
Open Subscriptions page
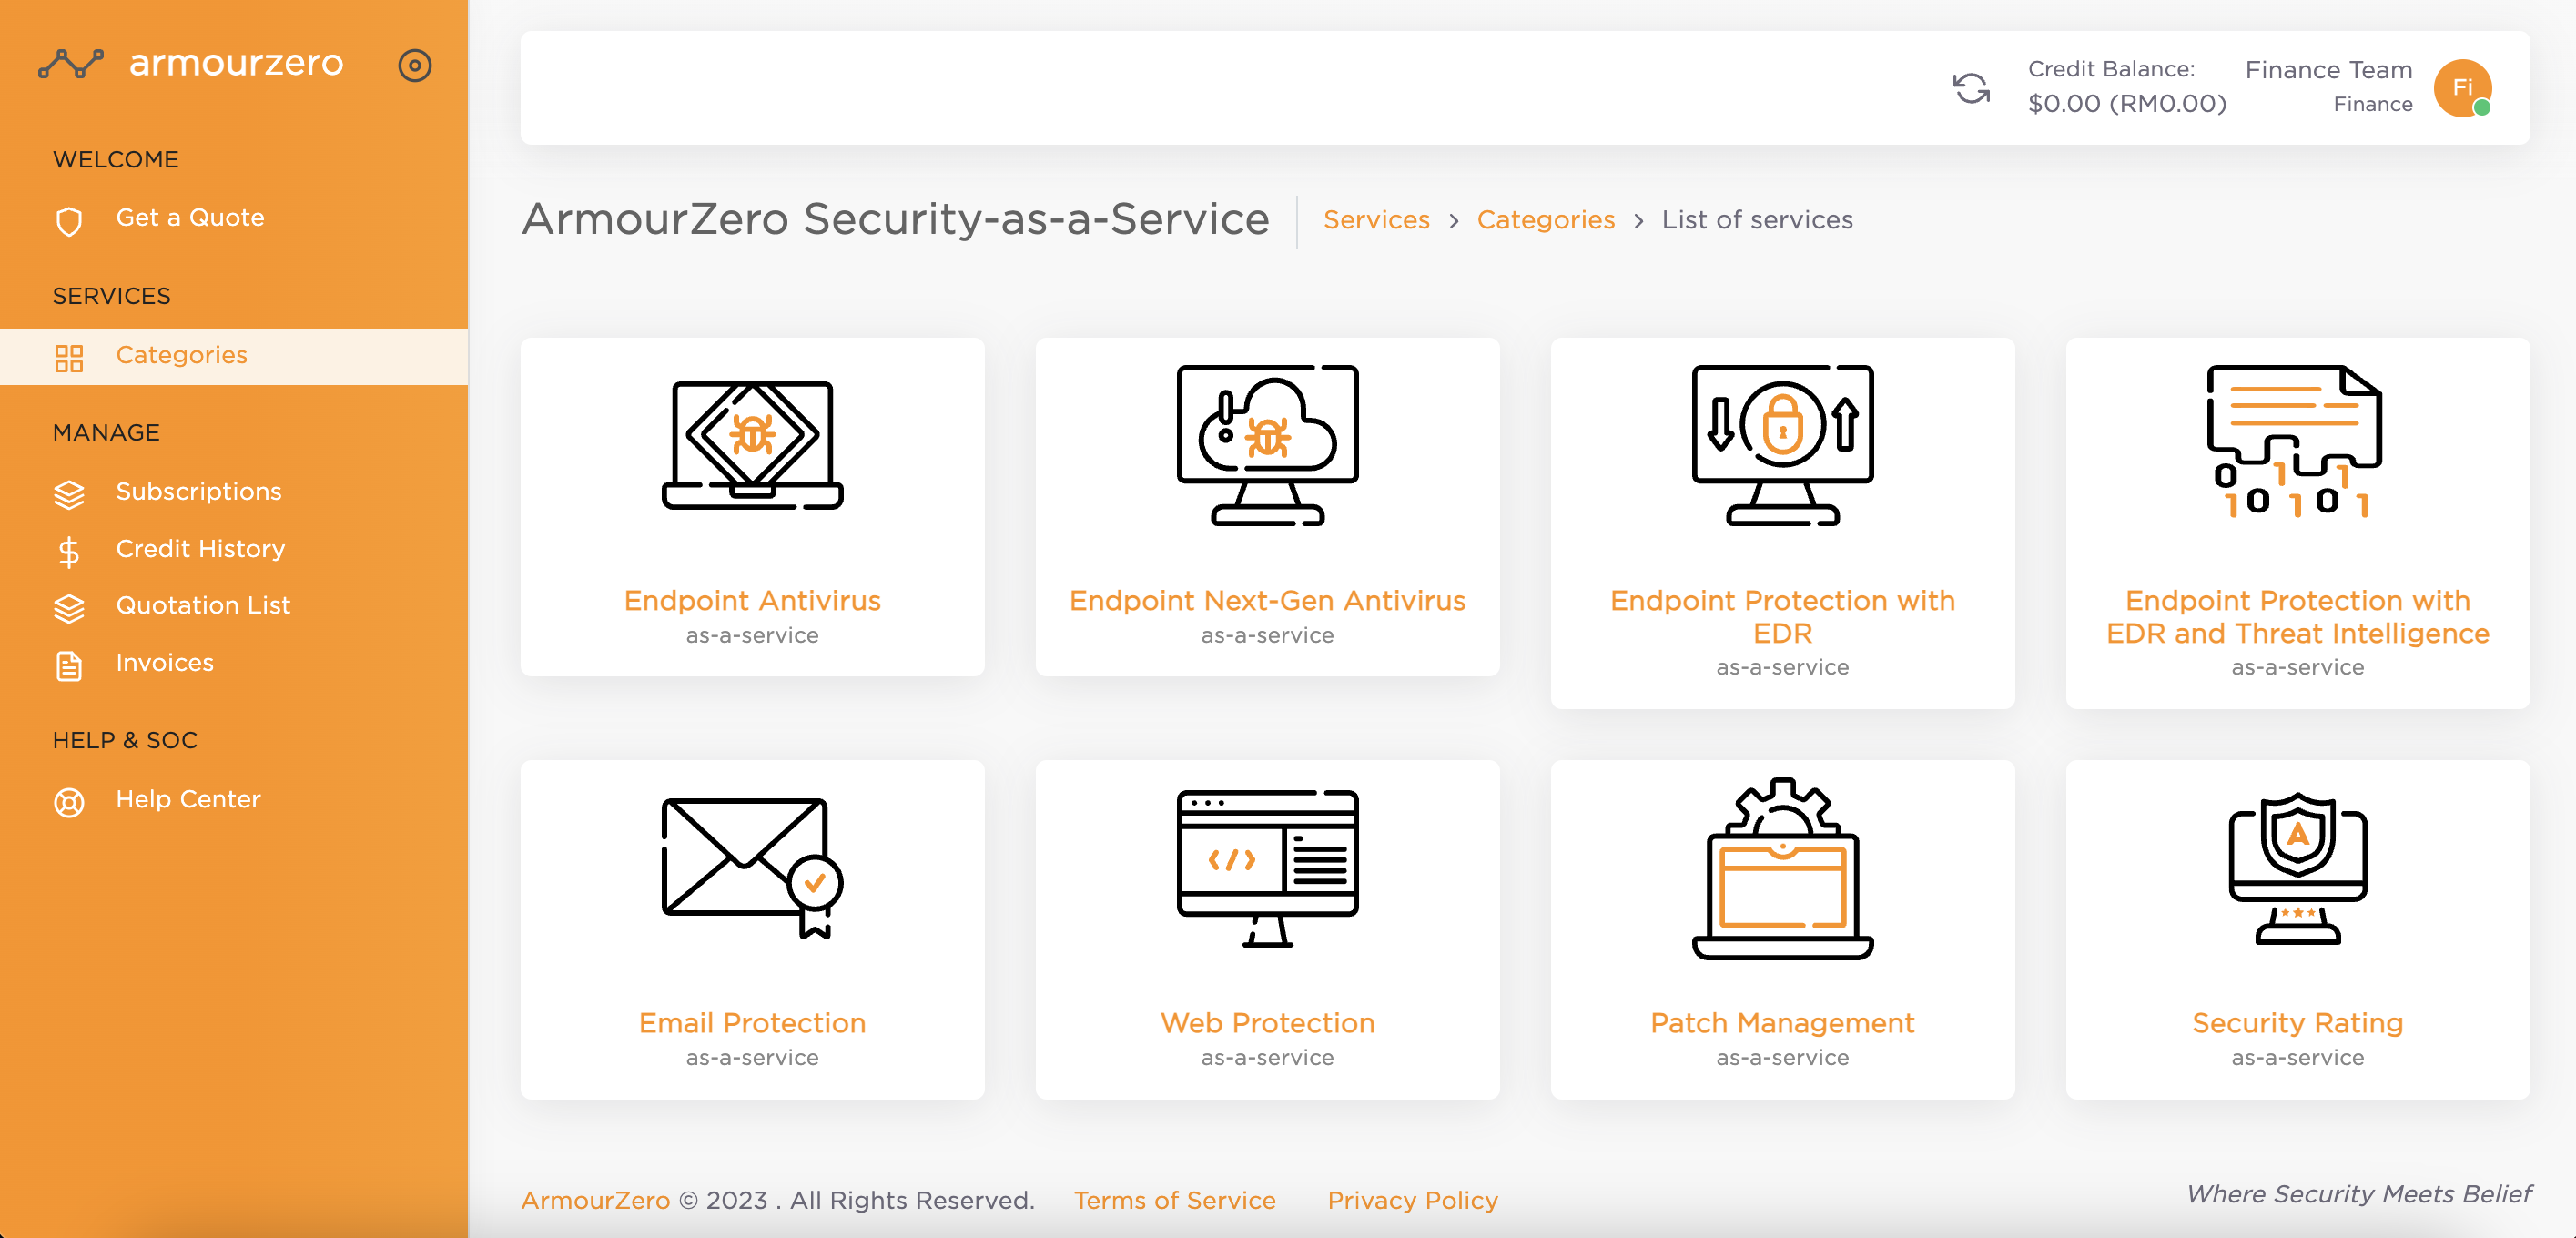198,492
